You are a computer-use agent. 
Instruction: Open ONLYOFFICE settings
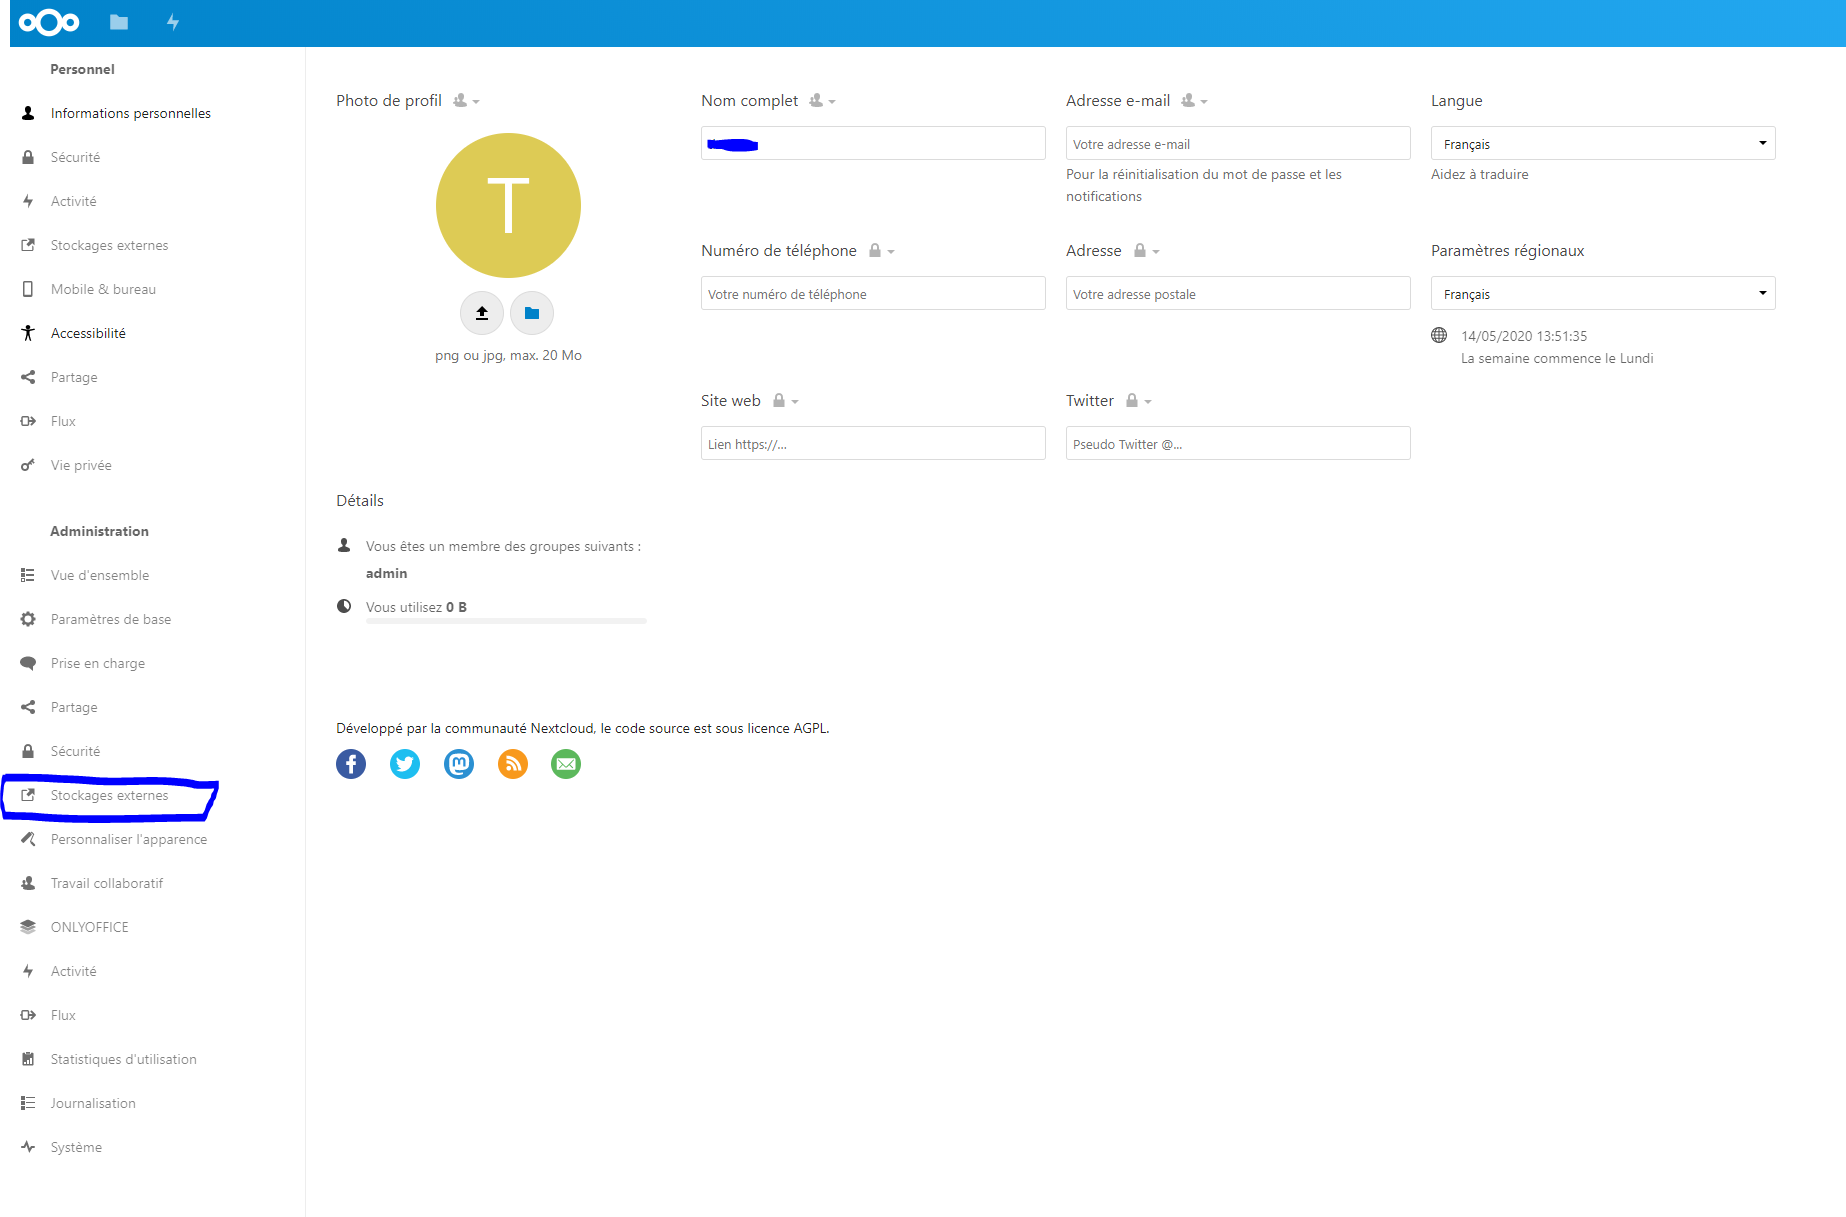tap(90, 927)
